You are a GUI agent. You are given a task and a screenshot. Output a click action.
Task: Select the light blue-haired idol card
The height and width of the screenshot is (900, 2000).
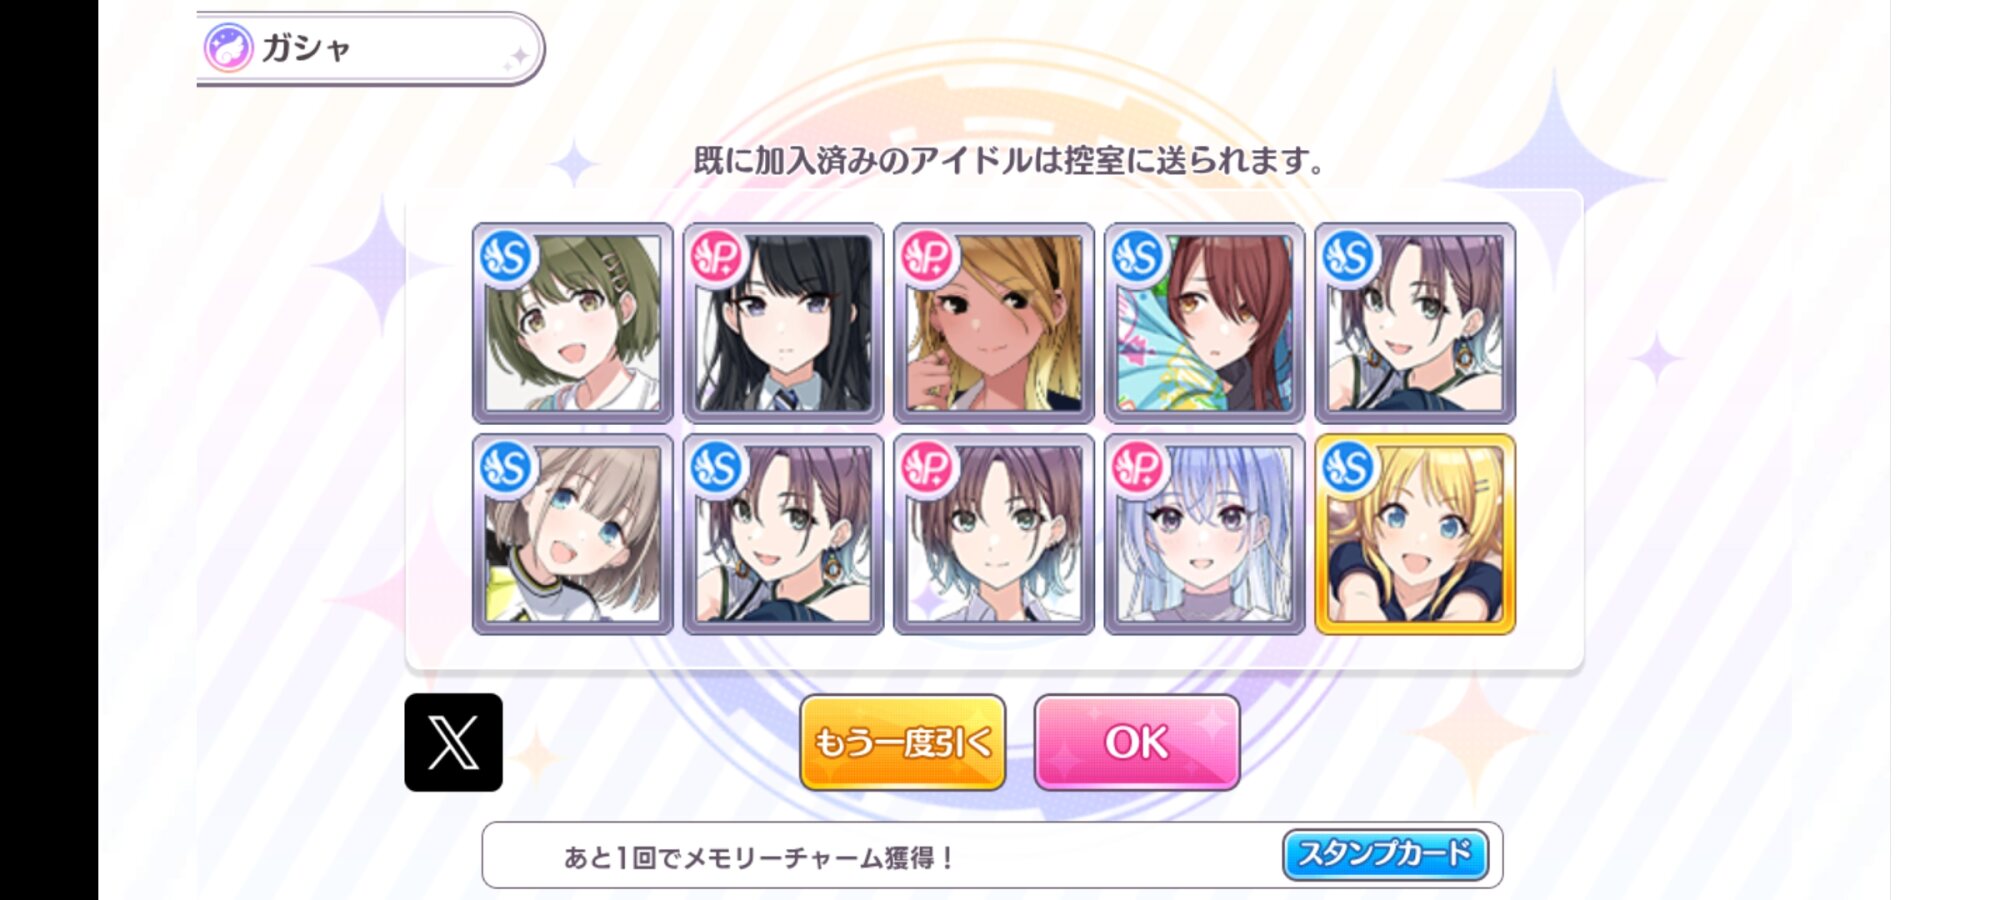1204,534
